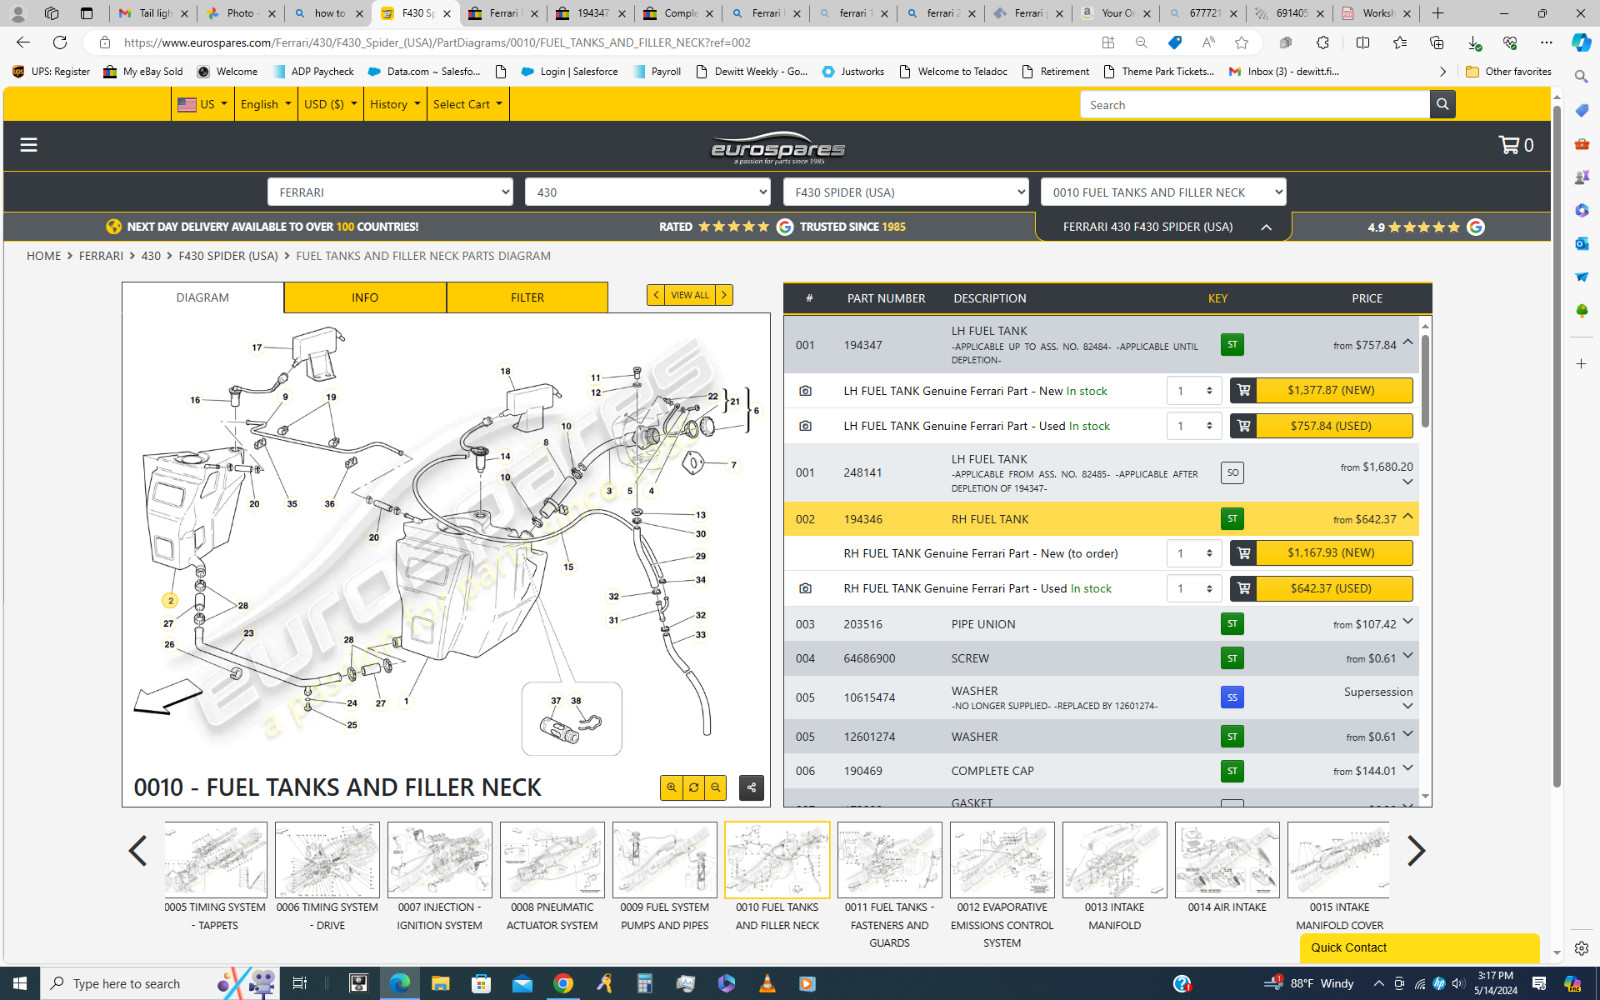Click the $1,377.87 (NEW) price button
Screen dimensions: 1600x1000
1334,390
